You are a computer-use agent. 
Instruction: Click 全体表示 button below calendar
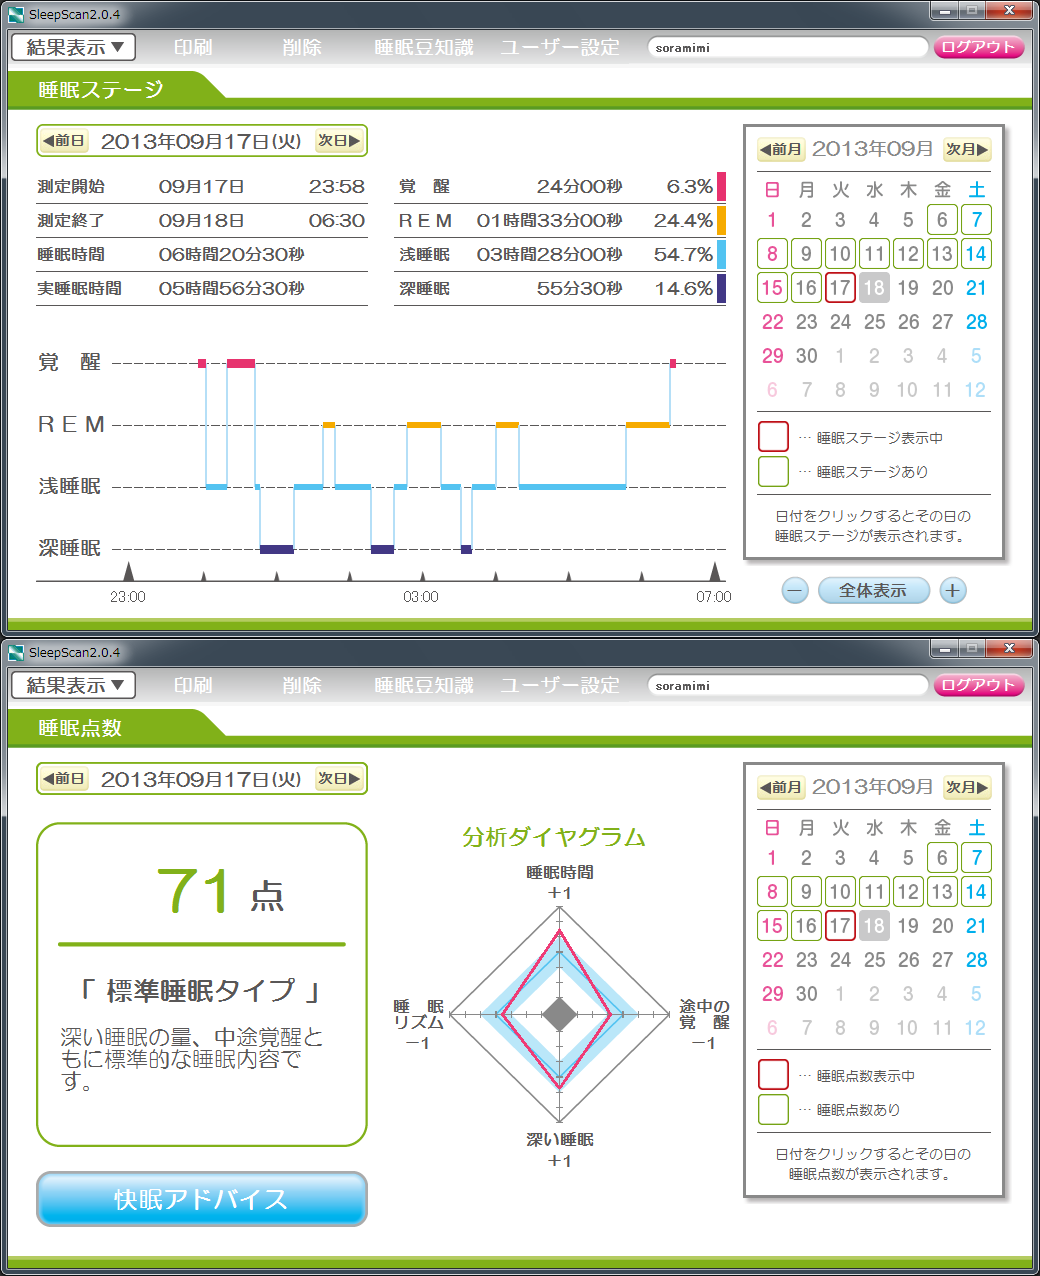point(873,591)
